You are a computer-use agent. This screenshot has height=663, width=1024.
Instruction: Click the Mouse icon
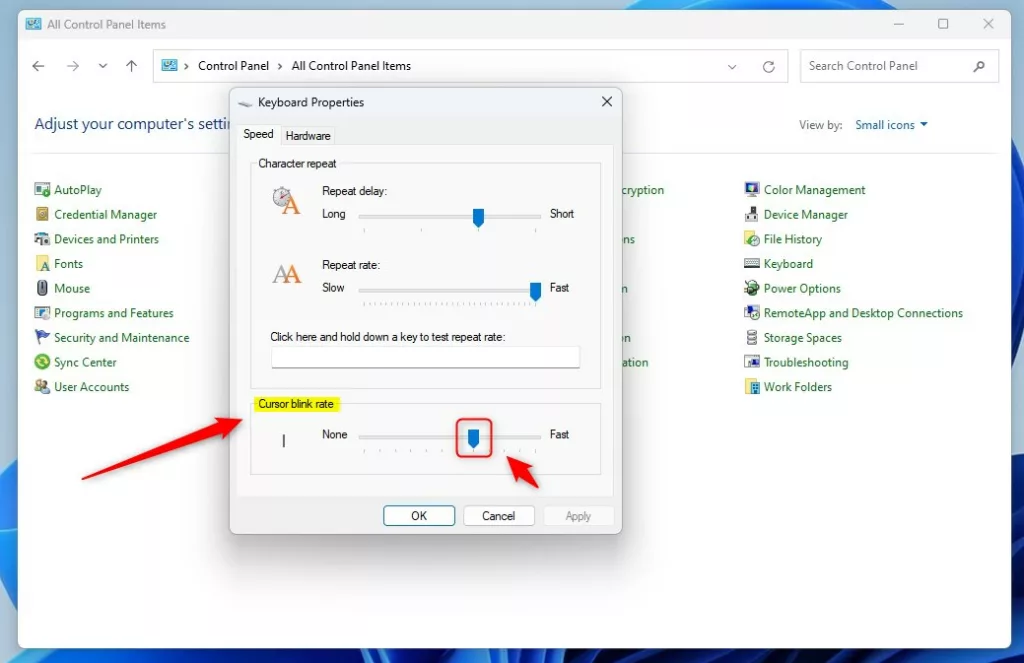coord(42,288)
